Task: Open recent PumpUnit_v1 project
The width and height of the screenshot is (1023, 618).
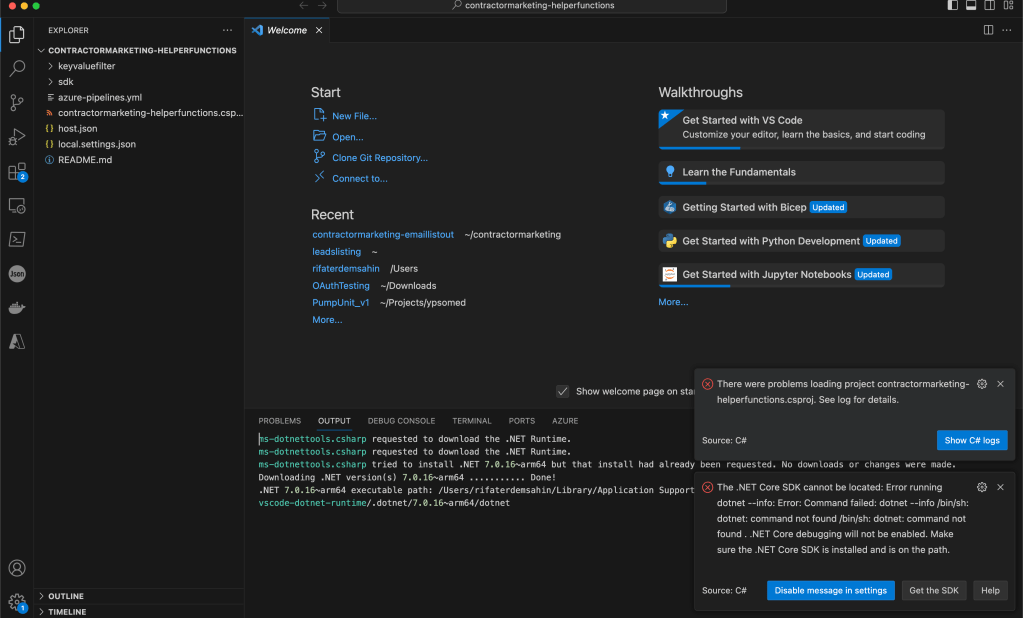Action: 341,302
